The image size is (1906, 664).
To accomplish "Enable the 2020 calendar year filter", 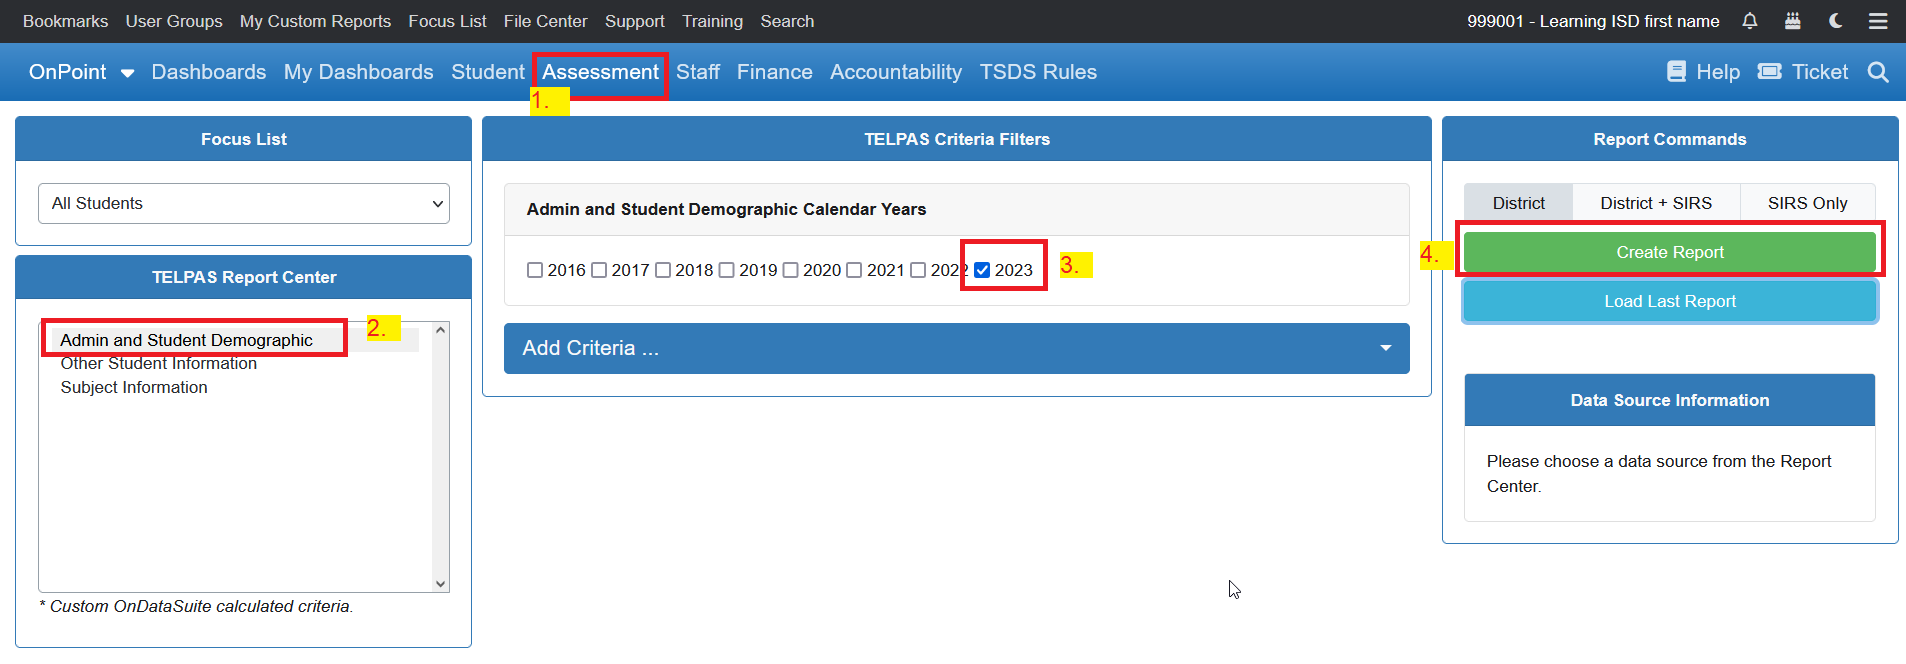I will tap(790, 269).
